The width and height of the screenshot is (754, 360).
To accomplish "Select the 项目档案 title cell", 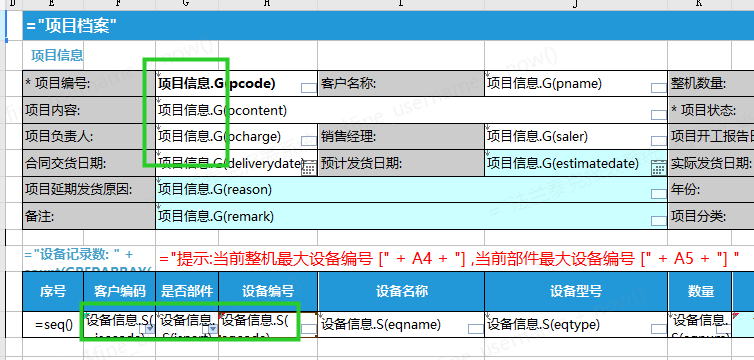I will (388, 25).
